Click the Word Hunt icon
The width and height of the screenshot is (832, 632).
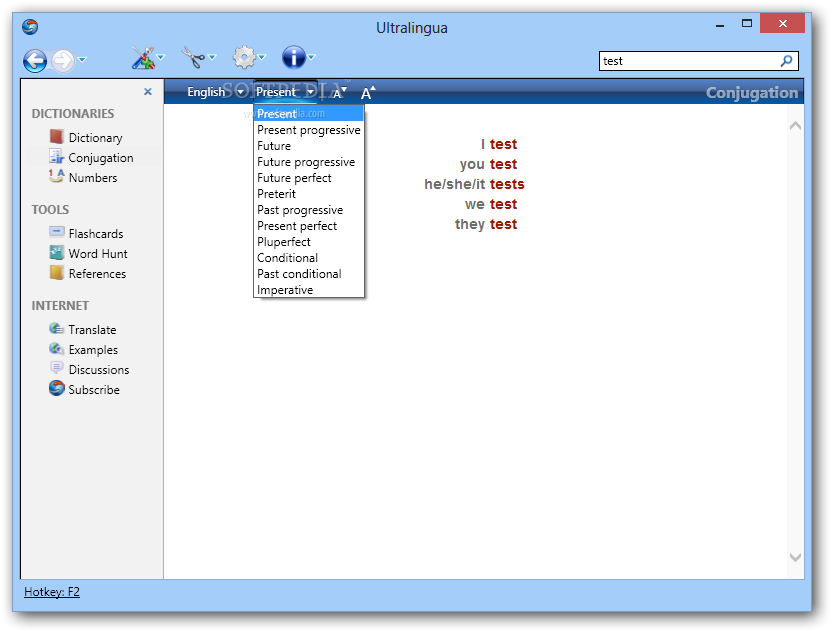pos(56,252)
